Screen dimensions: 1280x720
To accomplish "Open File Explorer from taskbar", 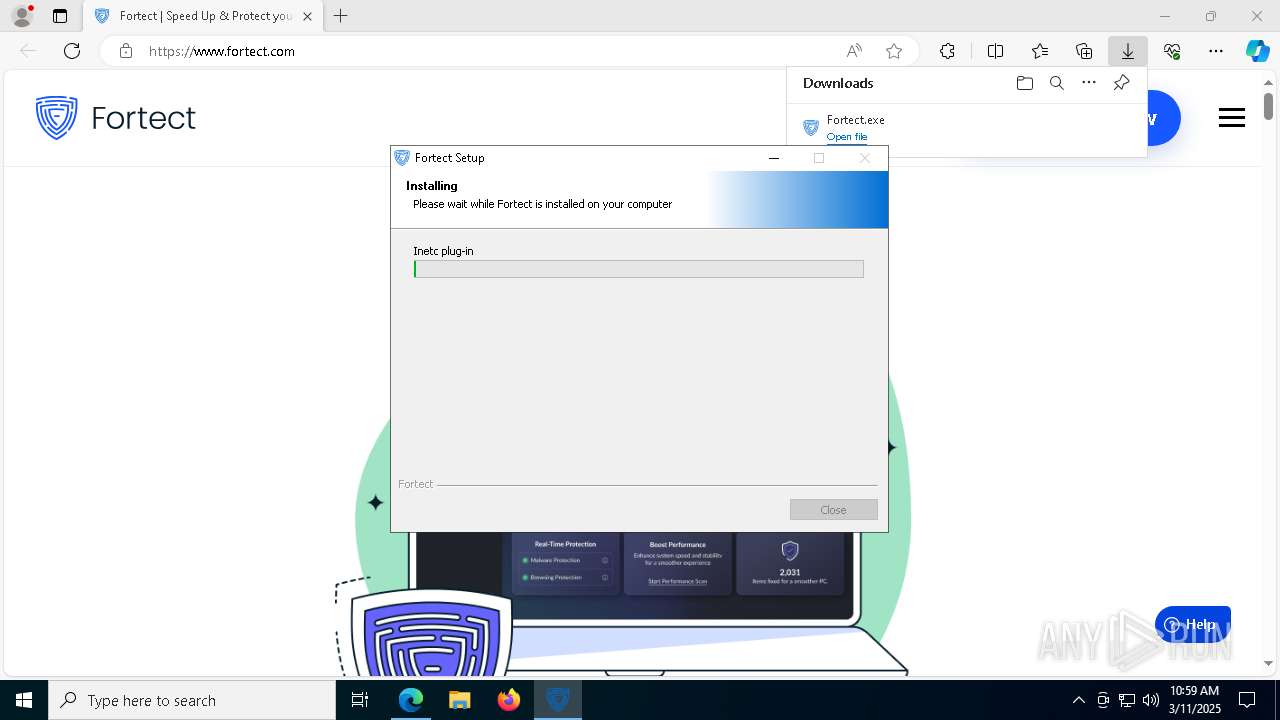I will [x=459, y=700].
